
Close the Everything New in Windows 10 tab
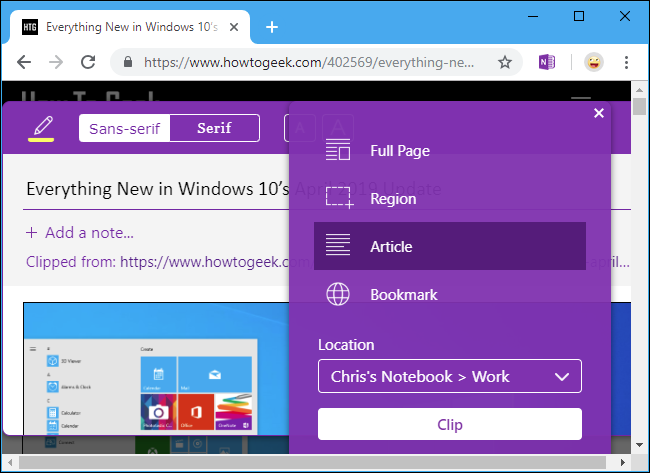coord(234,27)
